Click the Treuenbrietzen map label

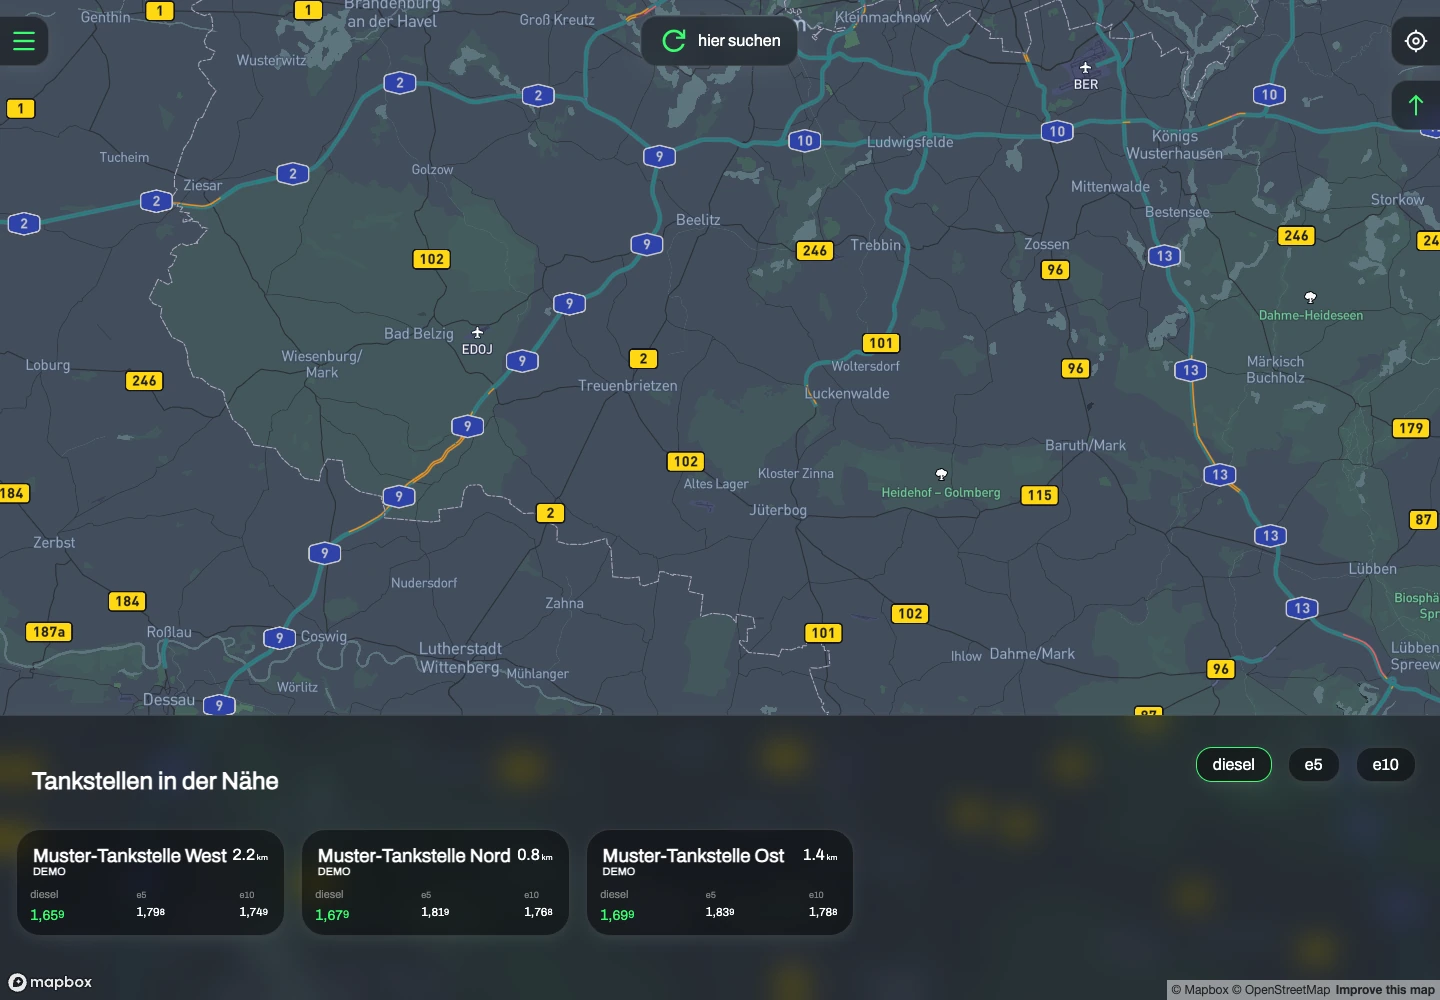point(628,386)
